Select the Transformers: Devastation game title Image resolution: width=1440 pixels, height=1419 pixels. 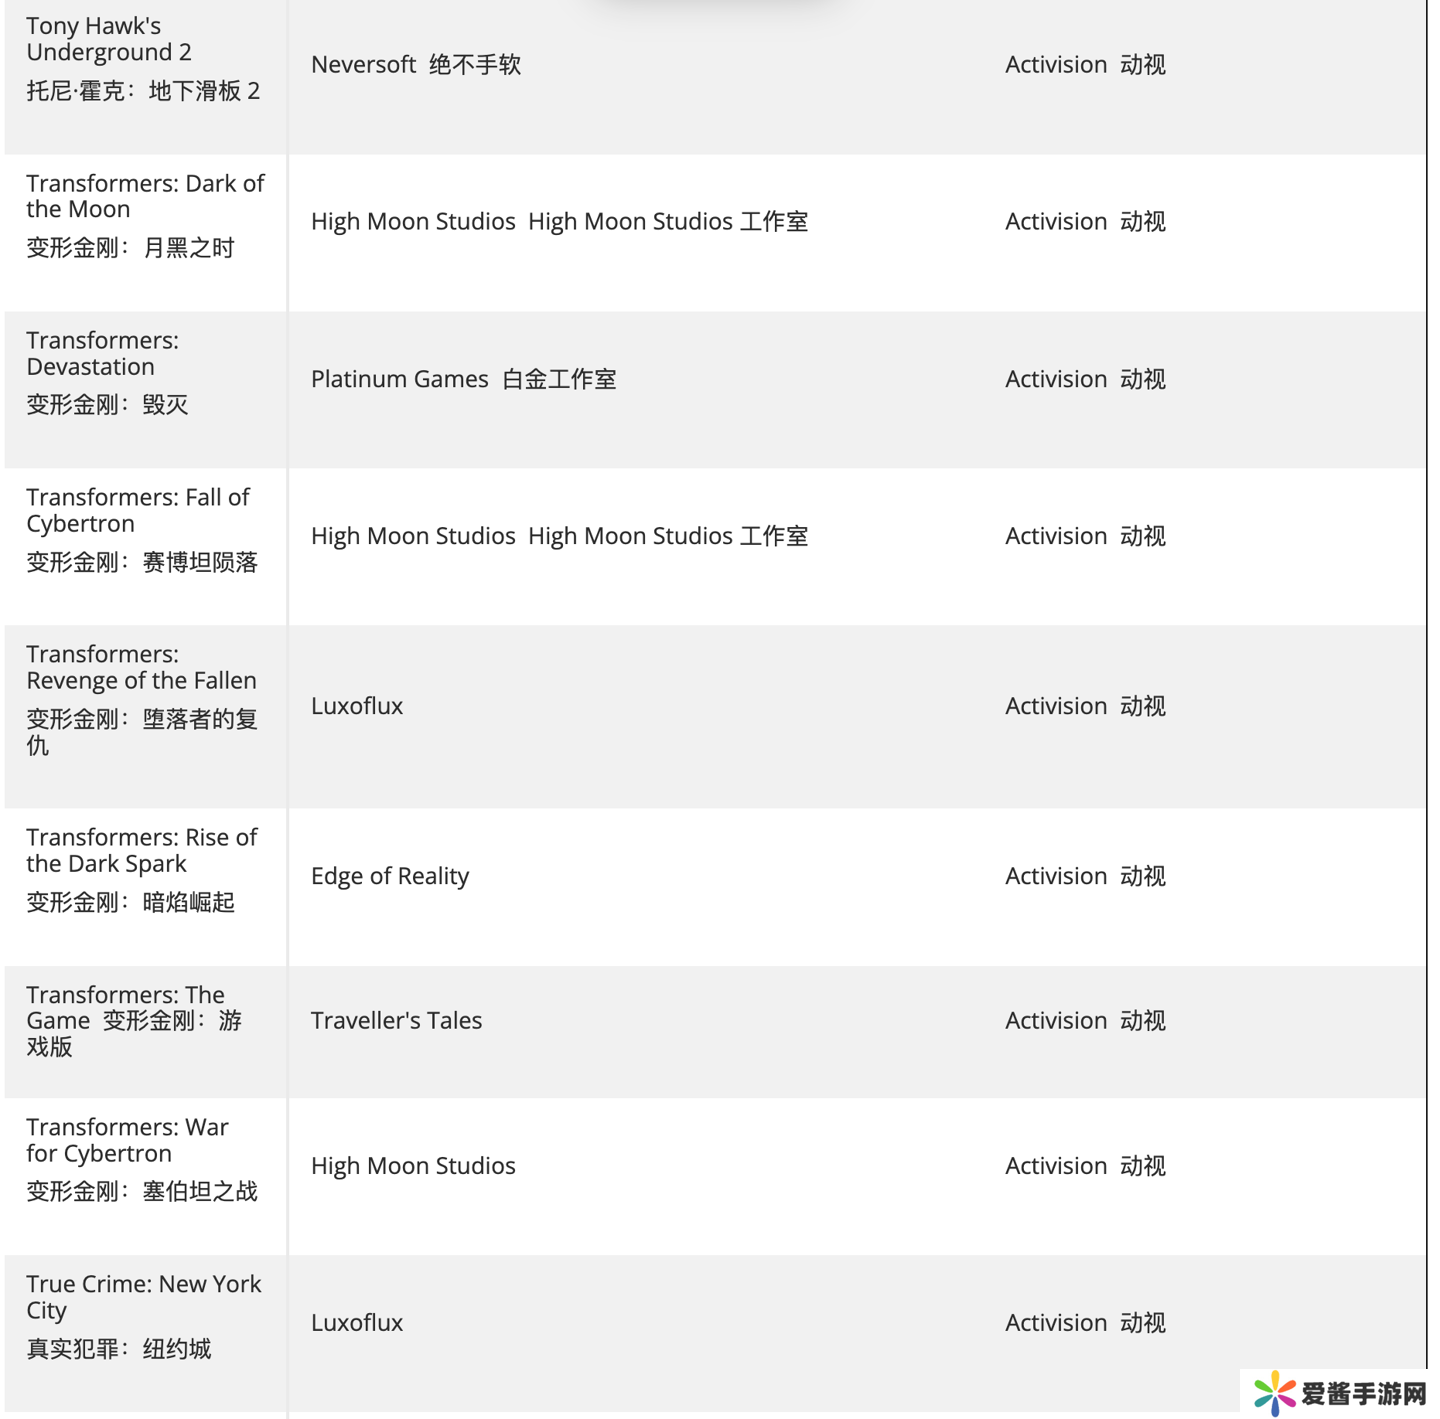102,353
